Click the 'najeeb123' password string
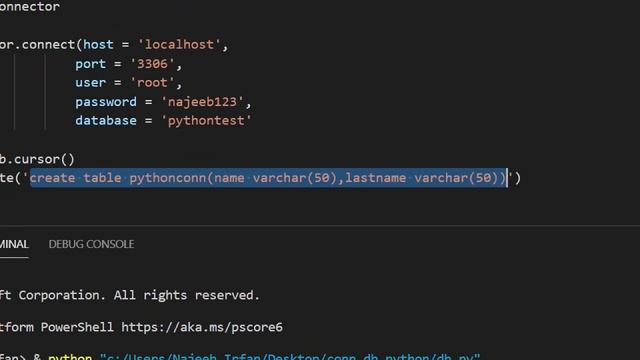The image size is (640, 360). pos(202,102)
